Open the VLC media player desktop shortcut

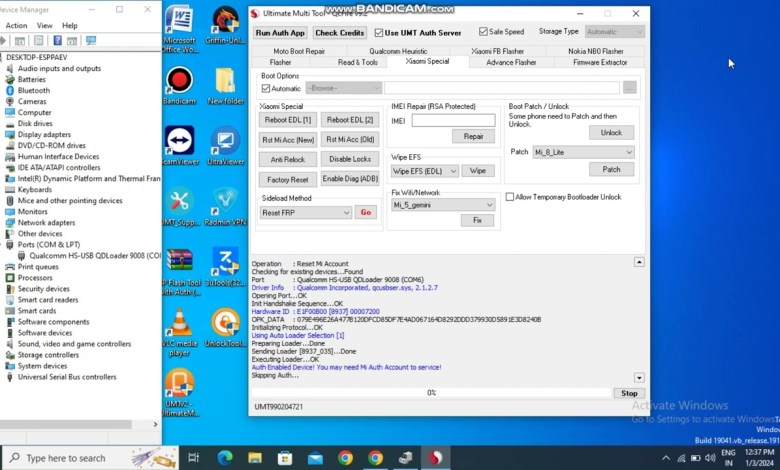coord(180,325)
